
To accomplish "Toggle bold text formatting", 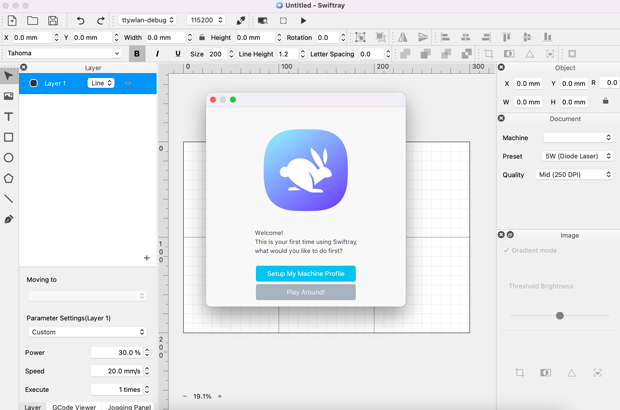I will [137, 54].
